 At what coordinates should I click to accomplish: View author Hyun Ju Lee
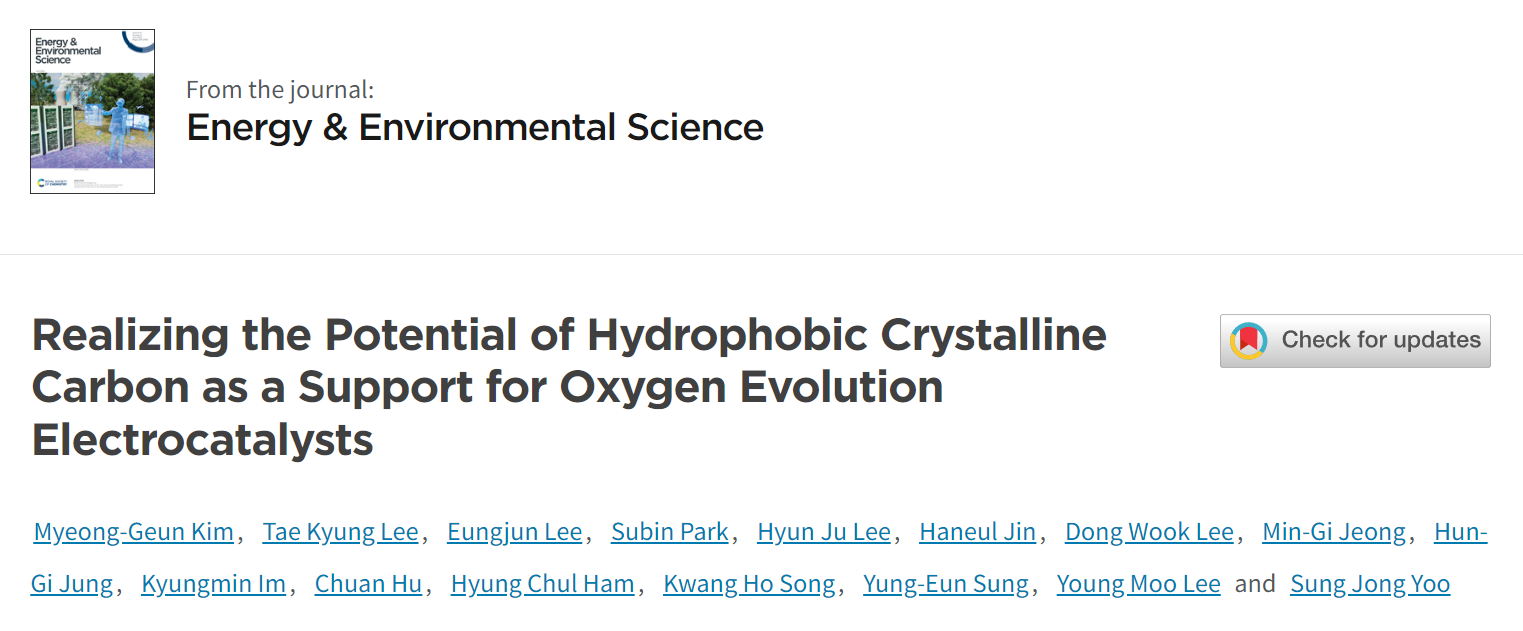pyautogui.click(x=824, y=532)
